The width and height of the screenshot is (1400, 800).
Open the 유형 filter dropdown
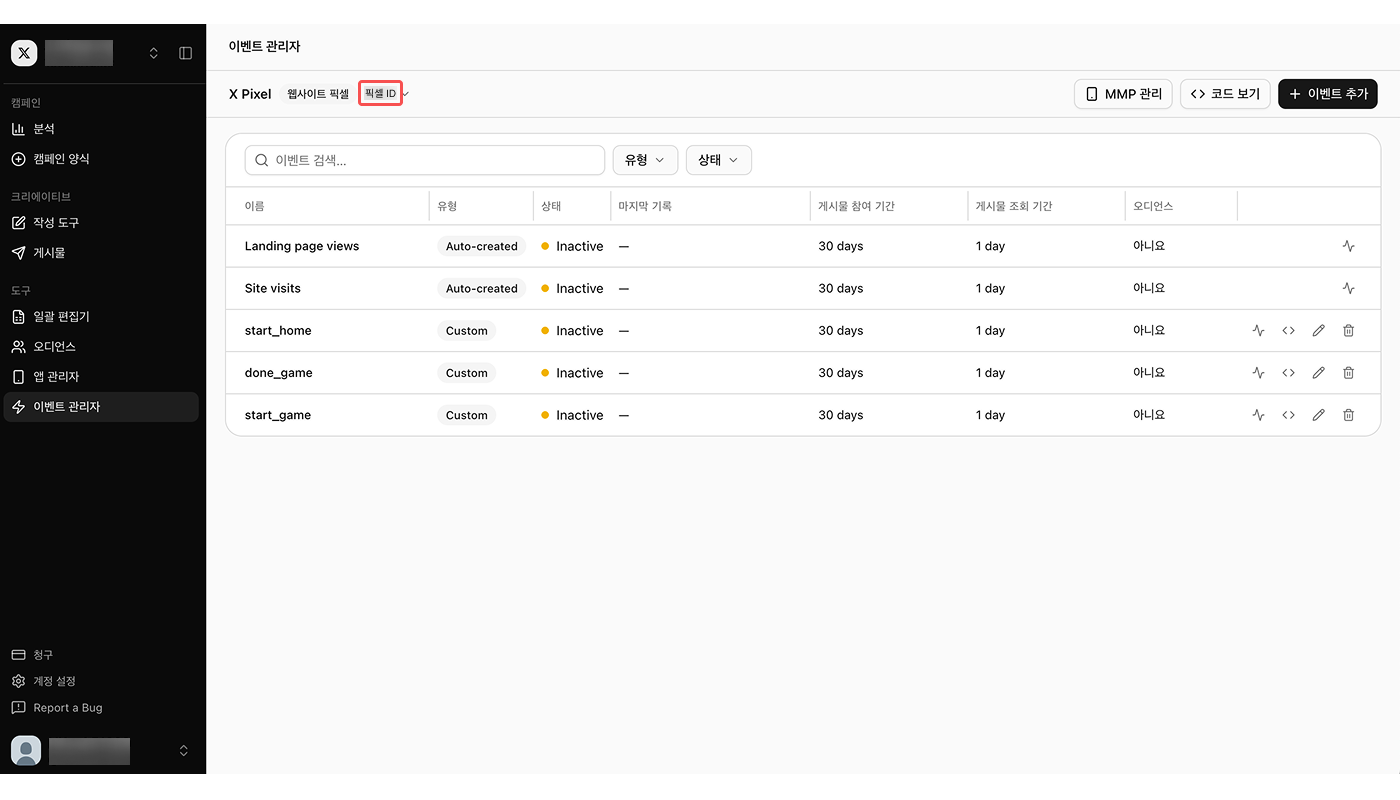(645, 160)
